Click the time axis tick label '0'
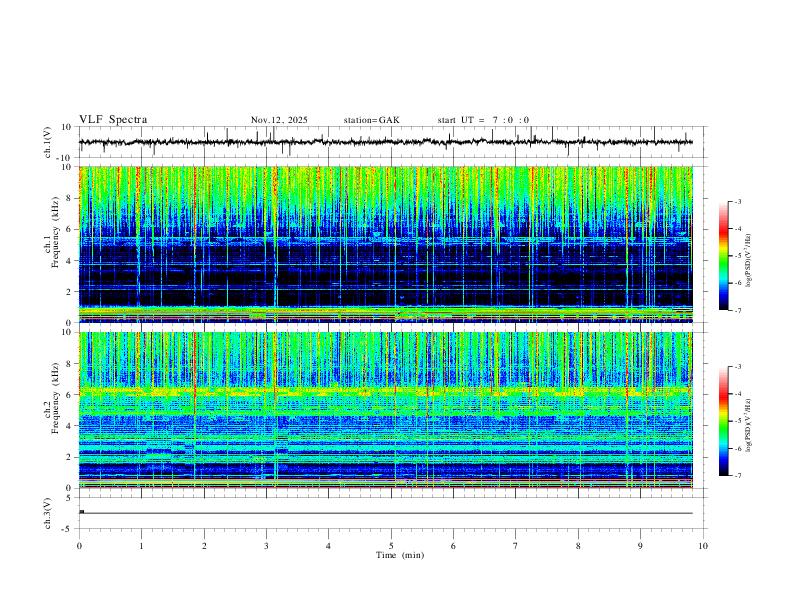Viewport: 792px width, 612px height. click(x=79, y=546)
